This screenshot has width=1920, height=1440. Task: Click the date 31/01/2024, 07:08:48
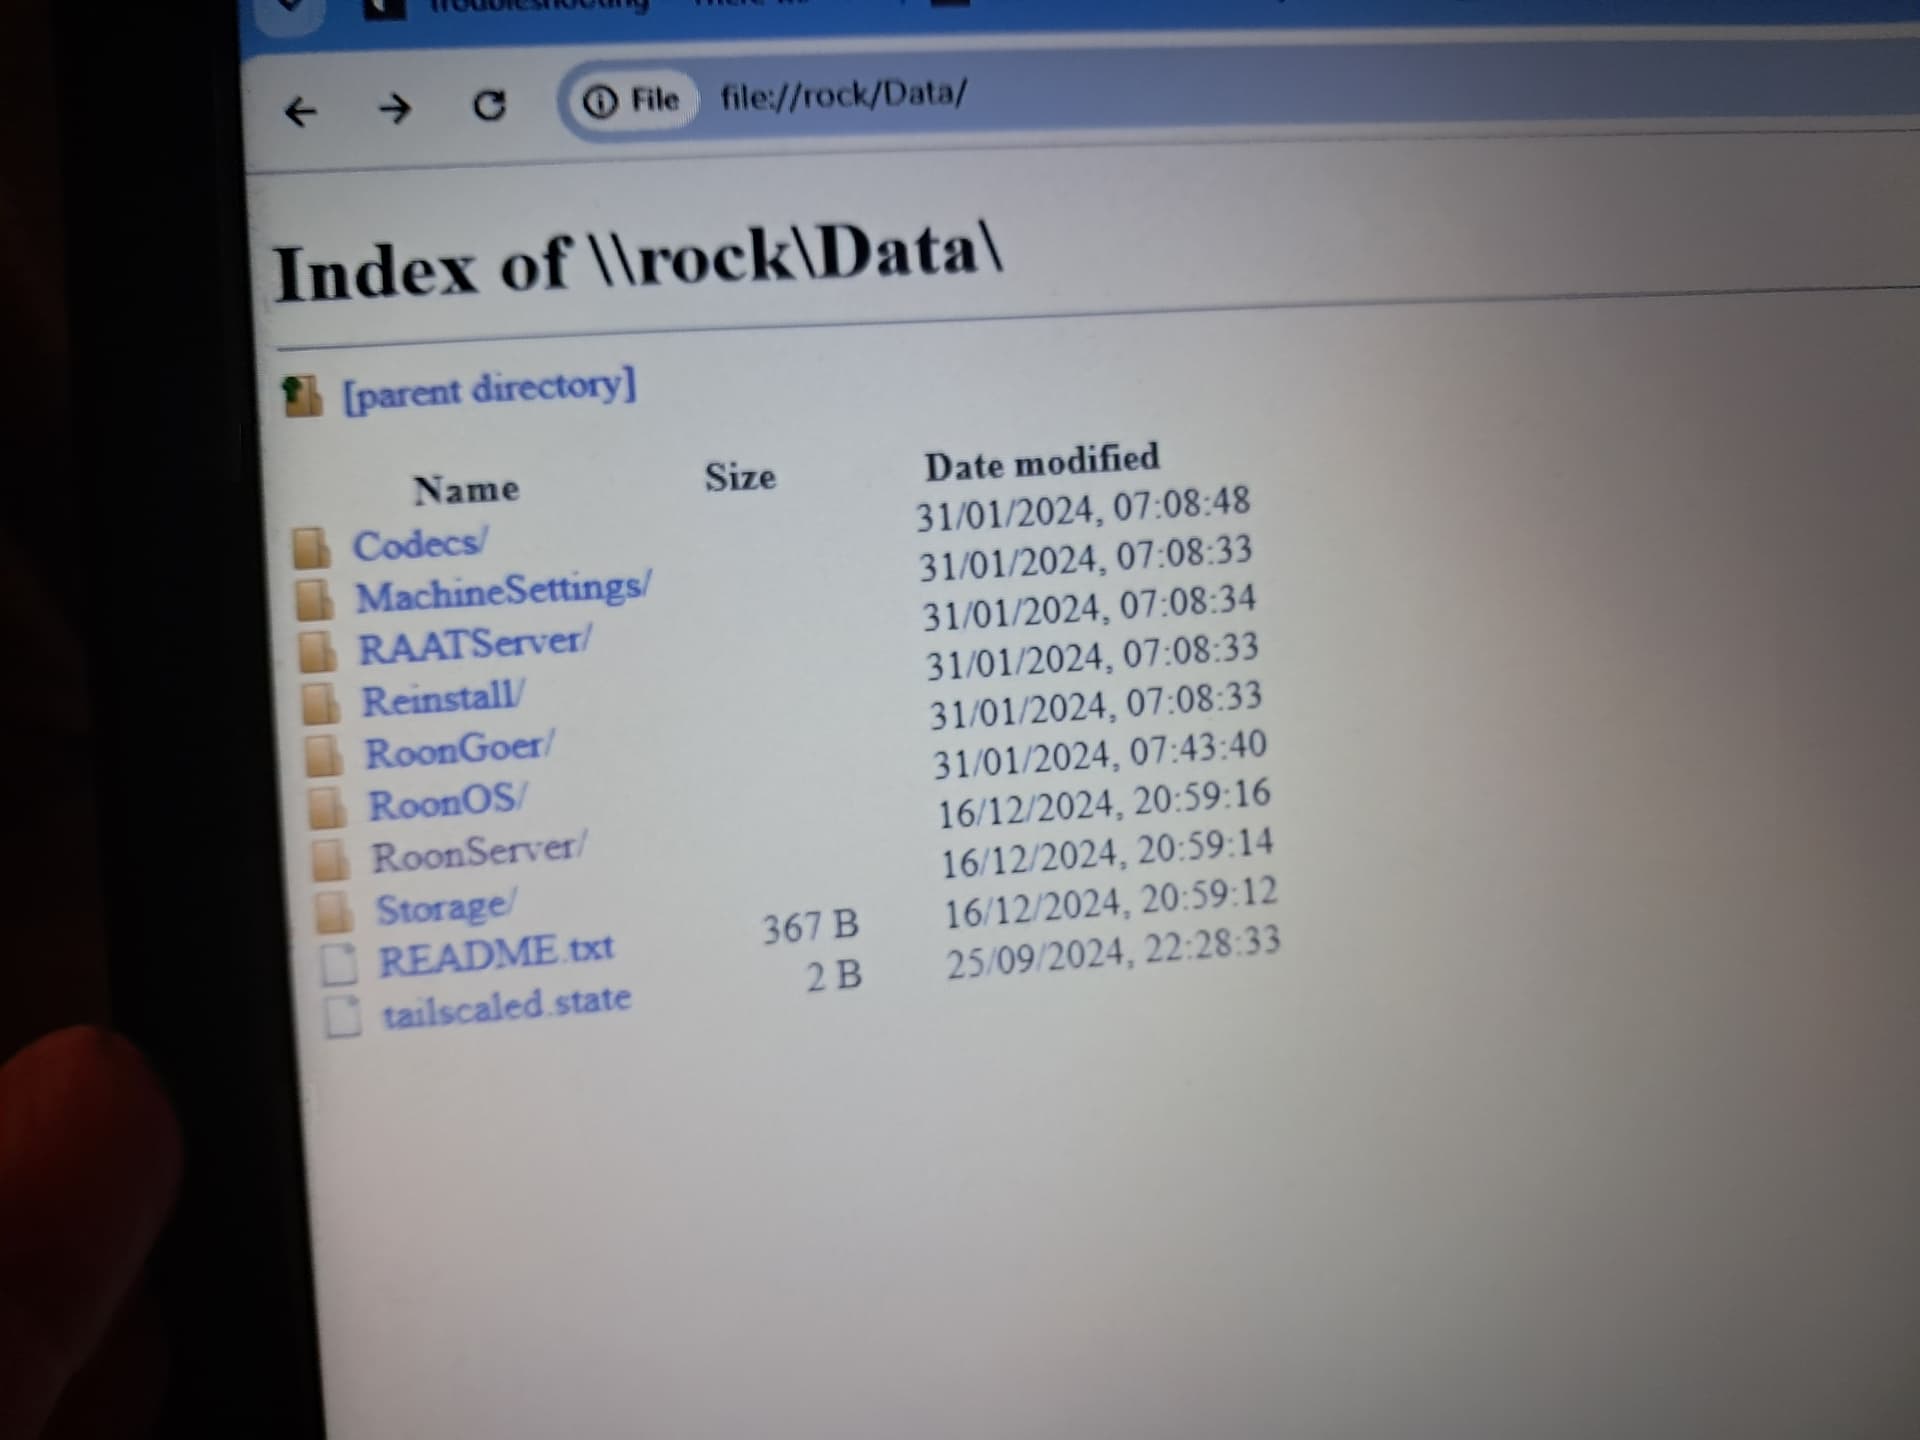(x=1084, y=508)
